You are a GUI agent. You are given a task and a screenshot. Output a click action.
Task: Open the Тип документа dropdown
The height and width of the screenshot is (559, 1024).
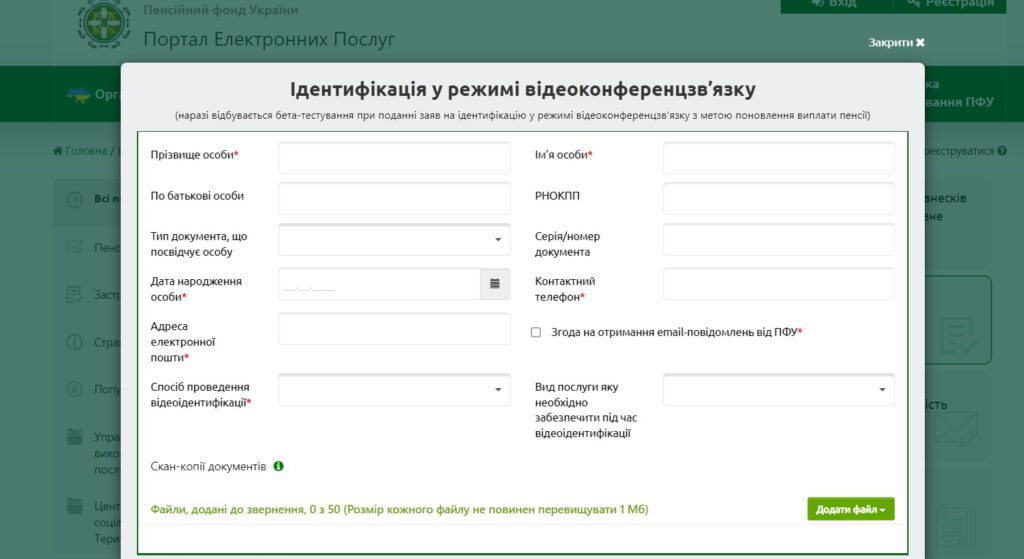click(x=394, y=240)
